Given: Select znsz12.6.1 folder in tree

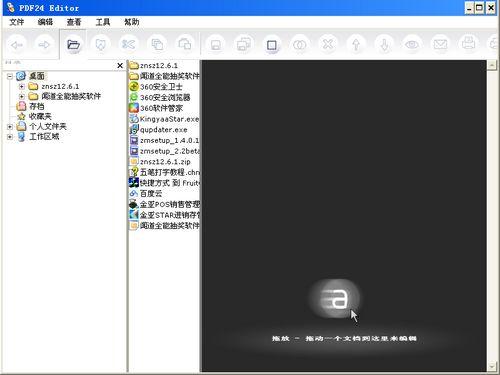Looking at the screenshot, I should click(60, 86).
